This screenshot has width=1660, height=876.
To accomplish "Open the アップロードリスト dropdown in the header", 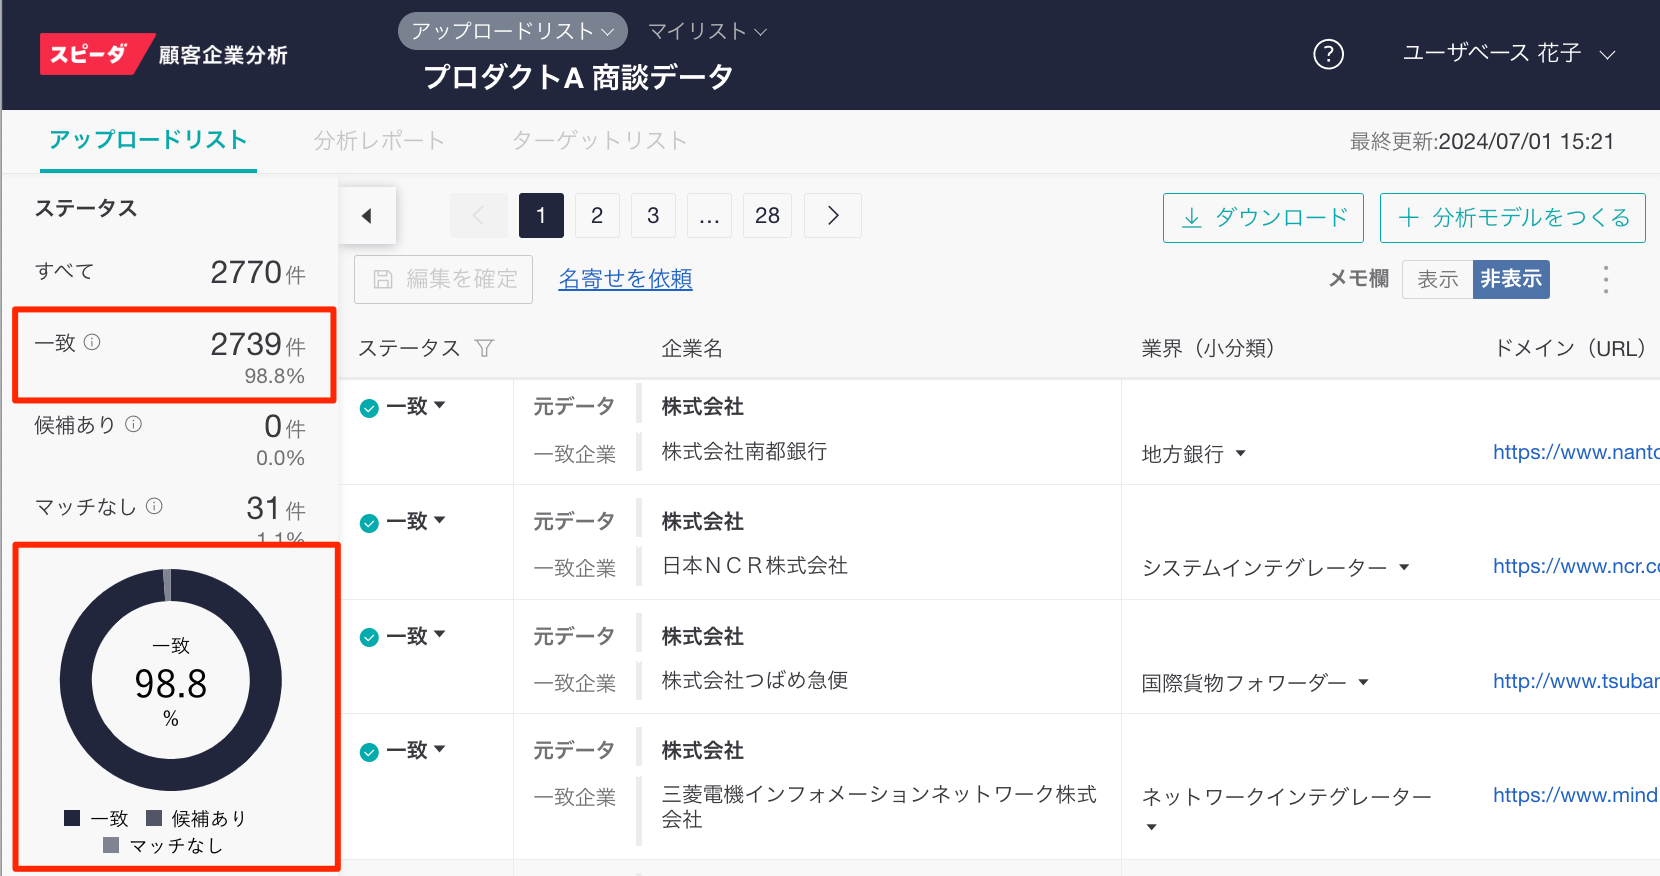I will 512,31.
